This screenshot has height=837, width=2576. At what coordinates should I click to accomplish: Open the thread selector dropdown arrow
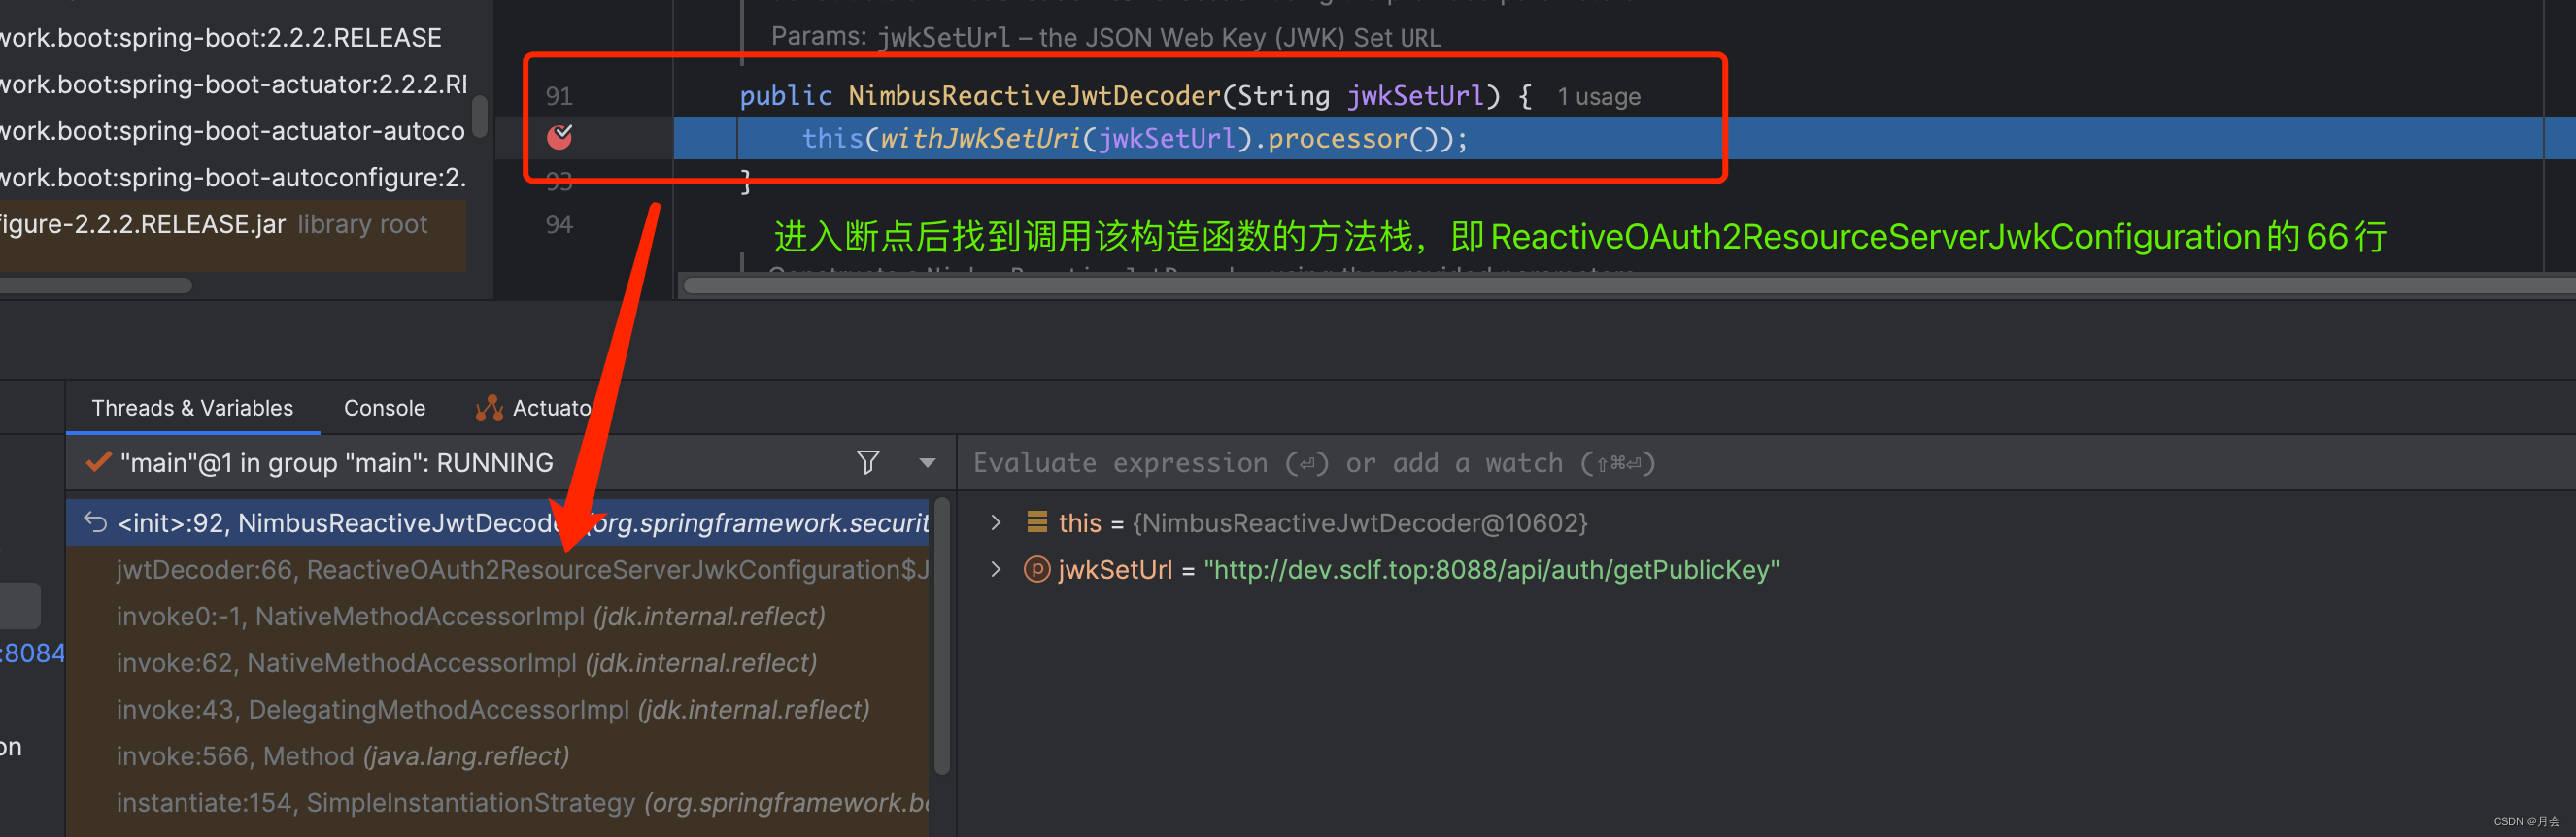pos(927,463)
